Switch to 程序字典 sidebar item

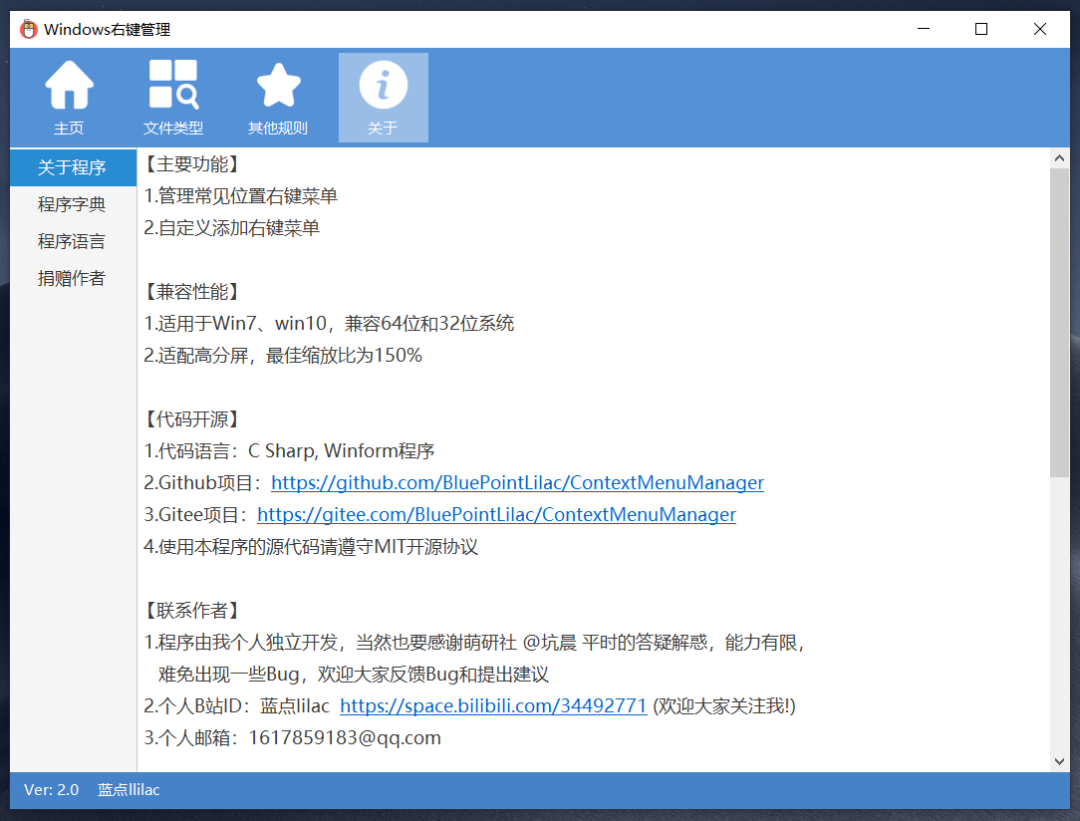(73, 205)
